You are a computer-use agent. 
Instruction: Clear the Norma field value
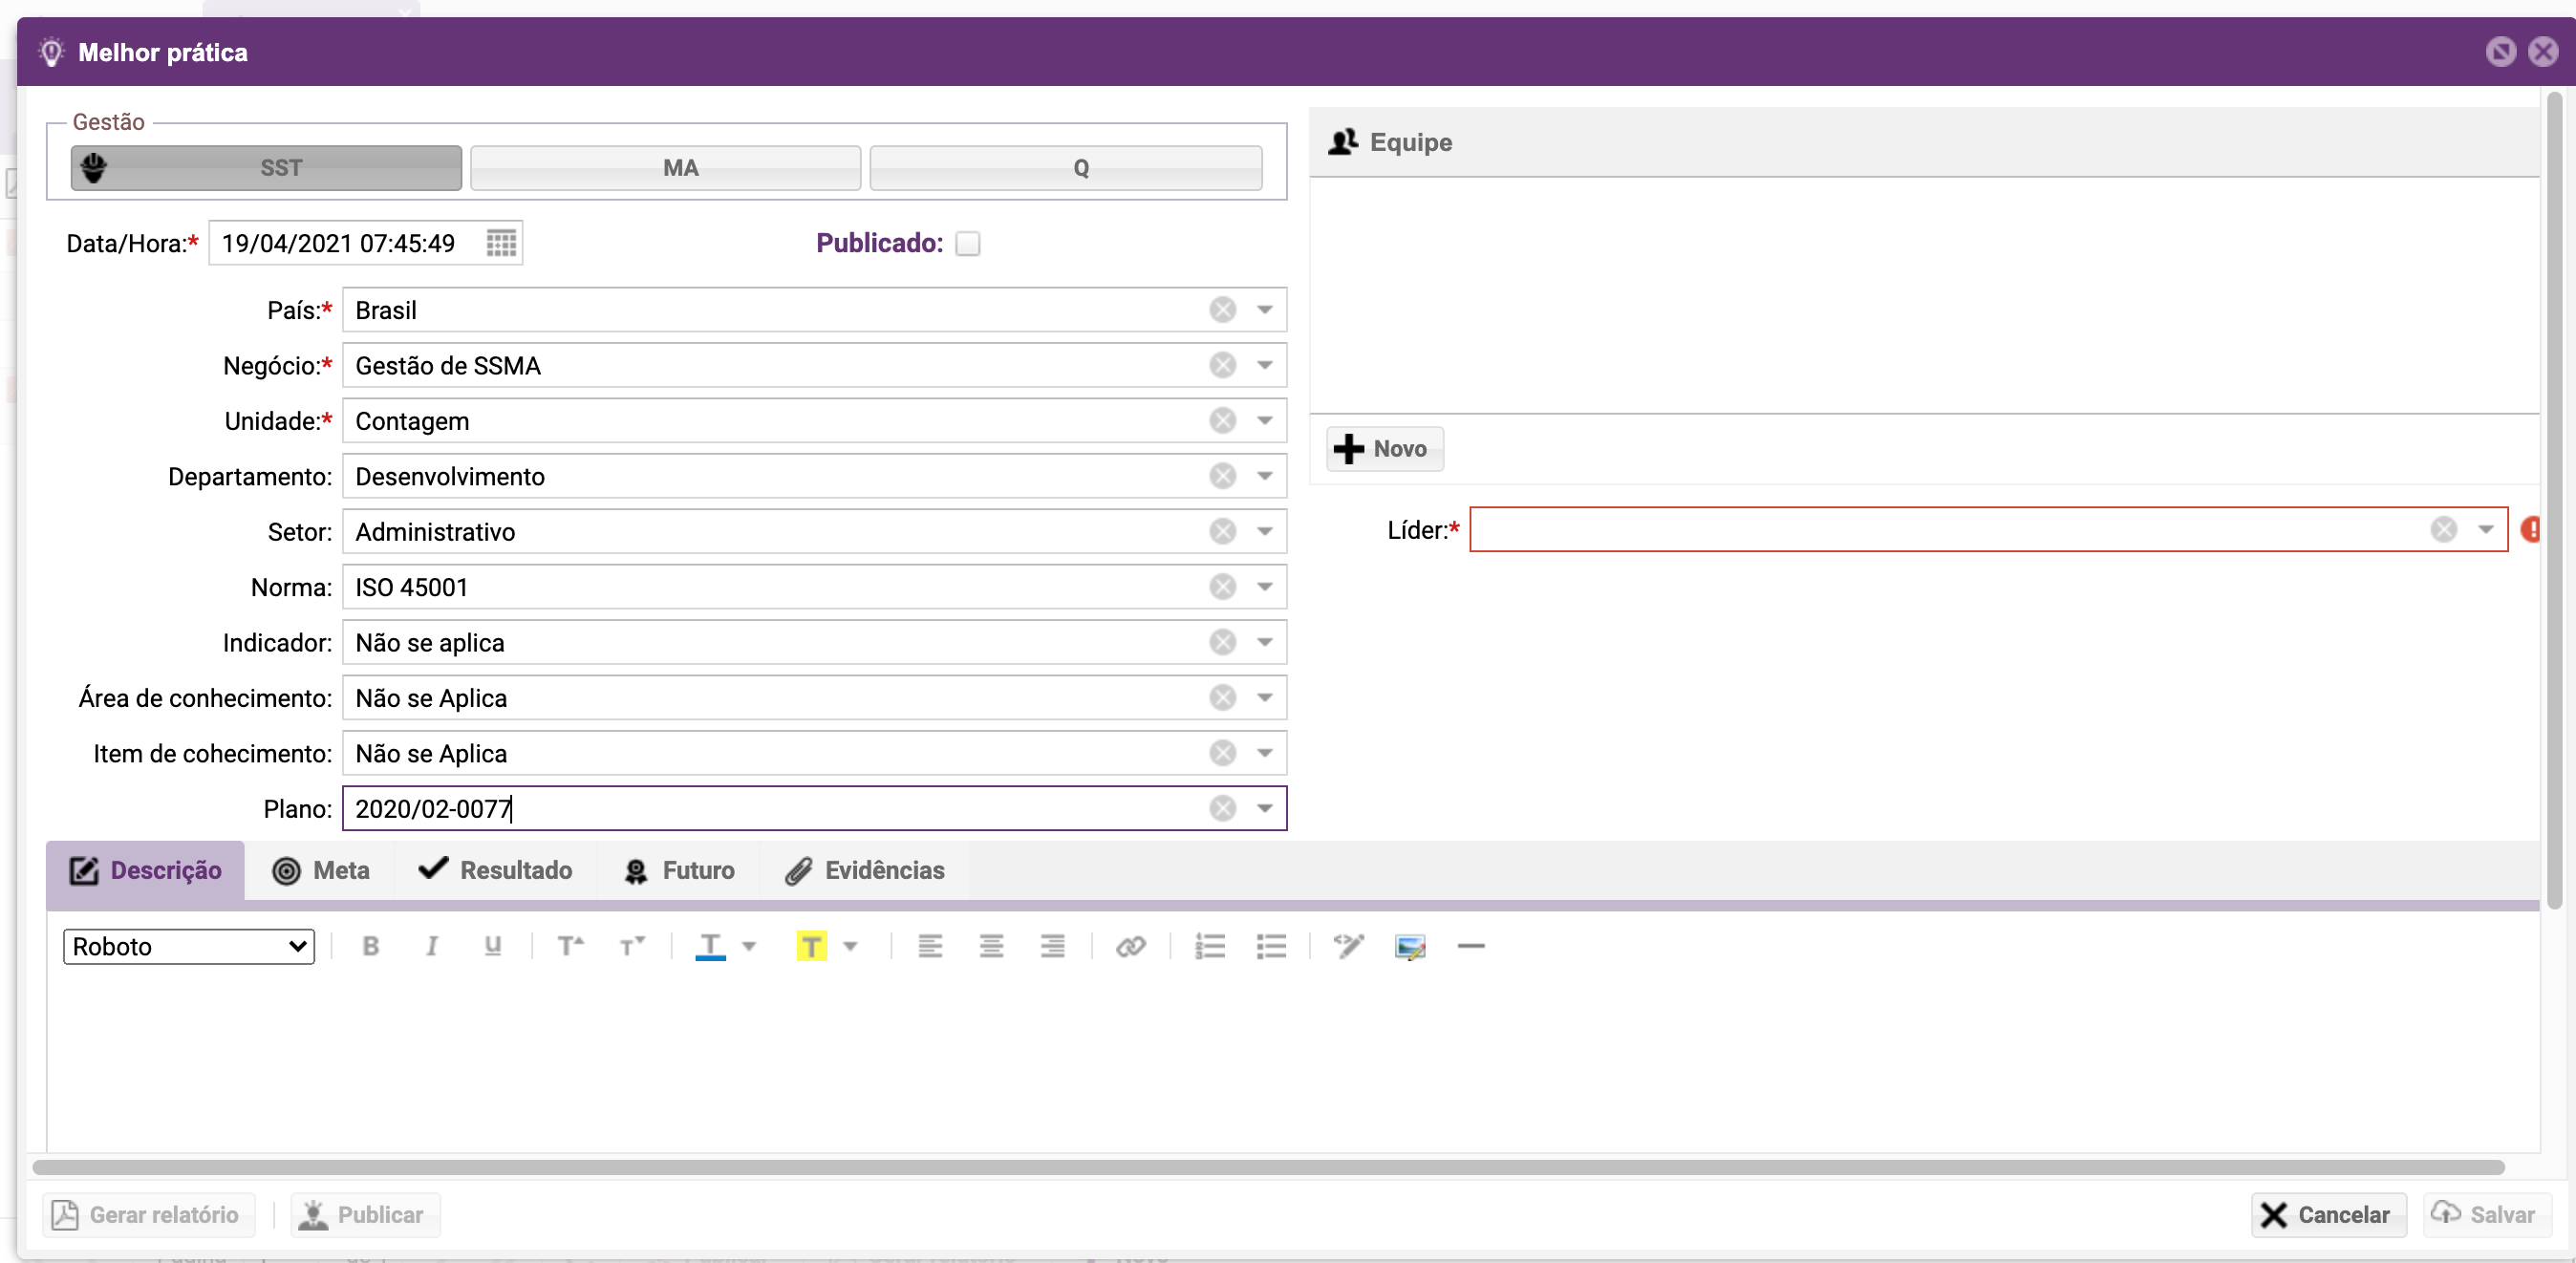pos(1222,587)
